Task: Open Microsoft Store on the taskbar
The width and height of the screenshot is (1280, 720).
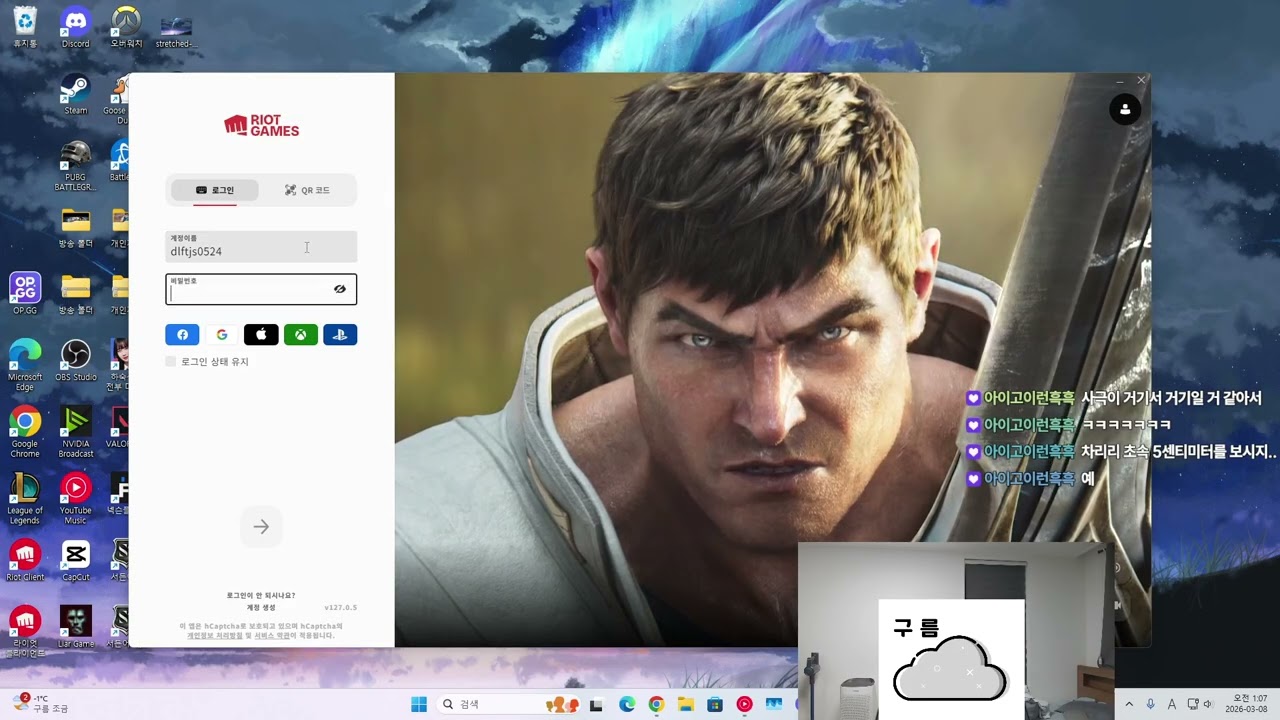Action: 715,704
